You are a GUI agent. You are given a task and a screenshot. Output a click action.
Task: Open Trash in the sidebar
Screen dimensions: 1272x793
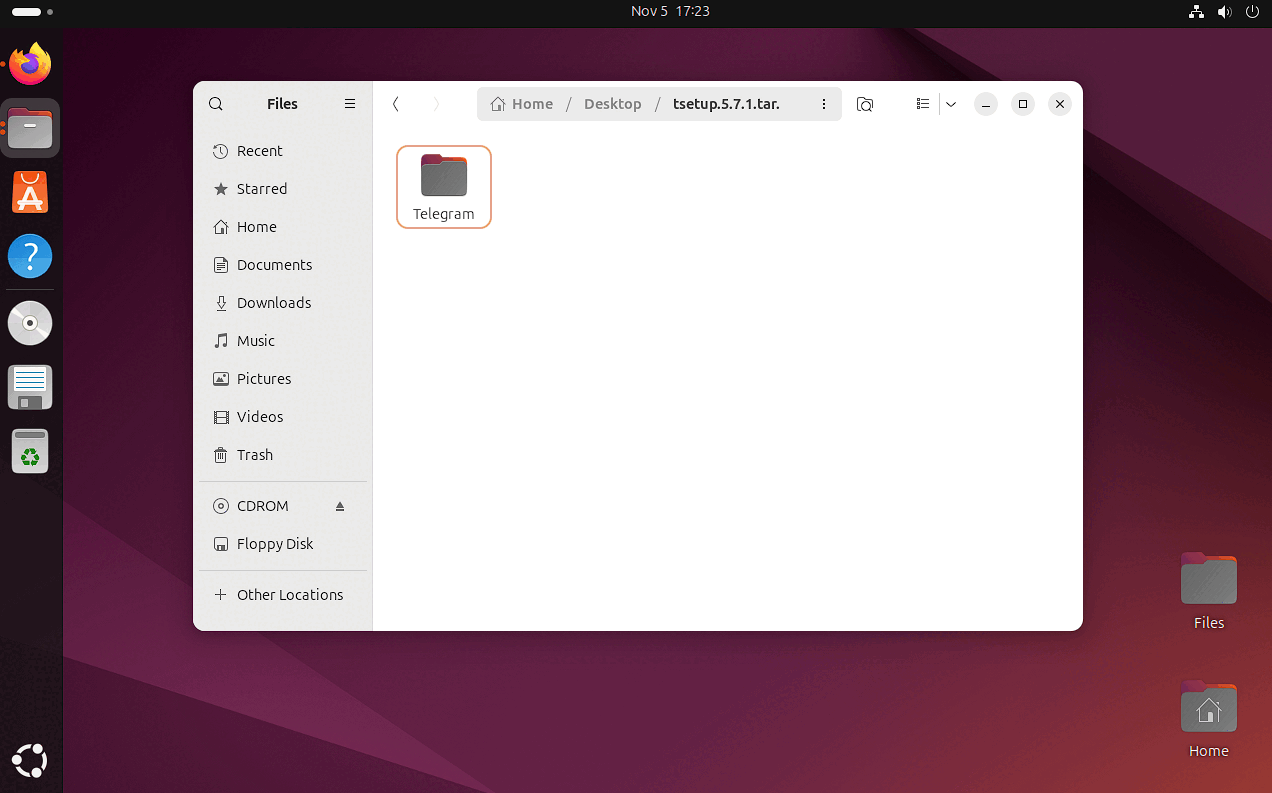tap(283, 455)
